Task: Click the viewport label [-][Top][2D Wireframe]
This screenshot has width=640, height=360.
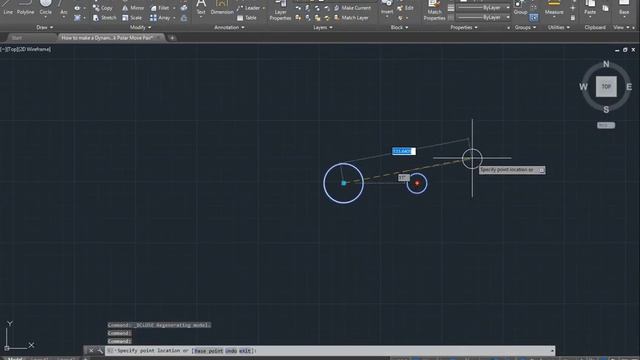Action: pyautogui.click(x=26, y=49)
